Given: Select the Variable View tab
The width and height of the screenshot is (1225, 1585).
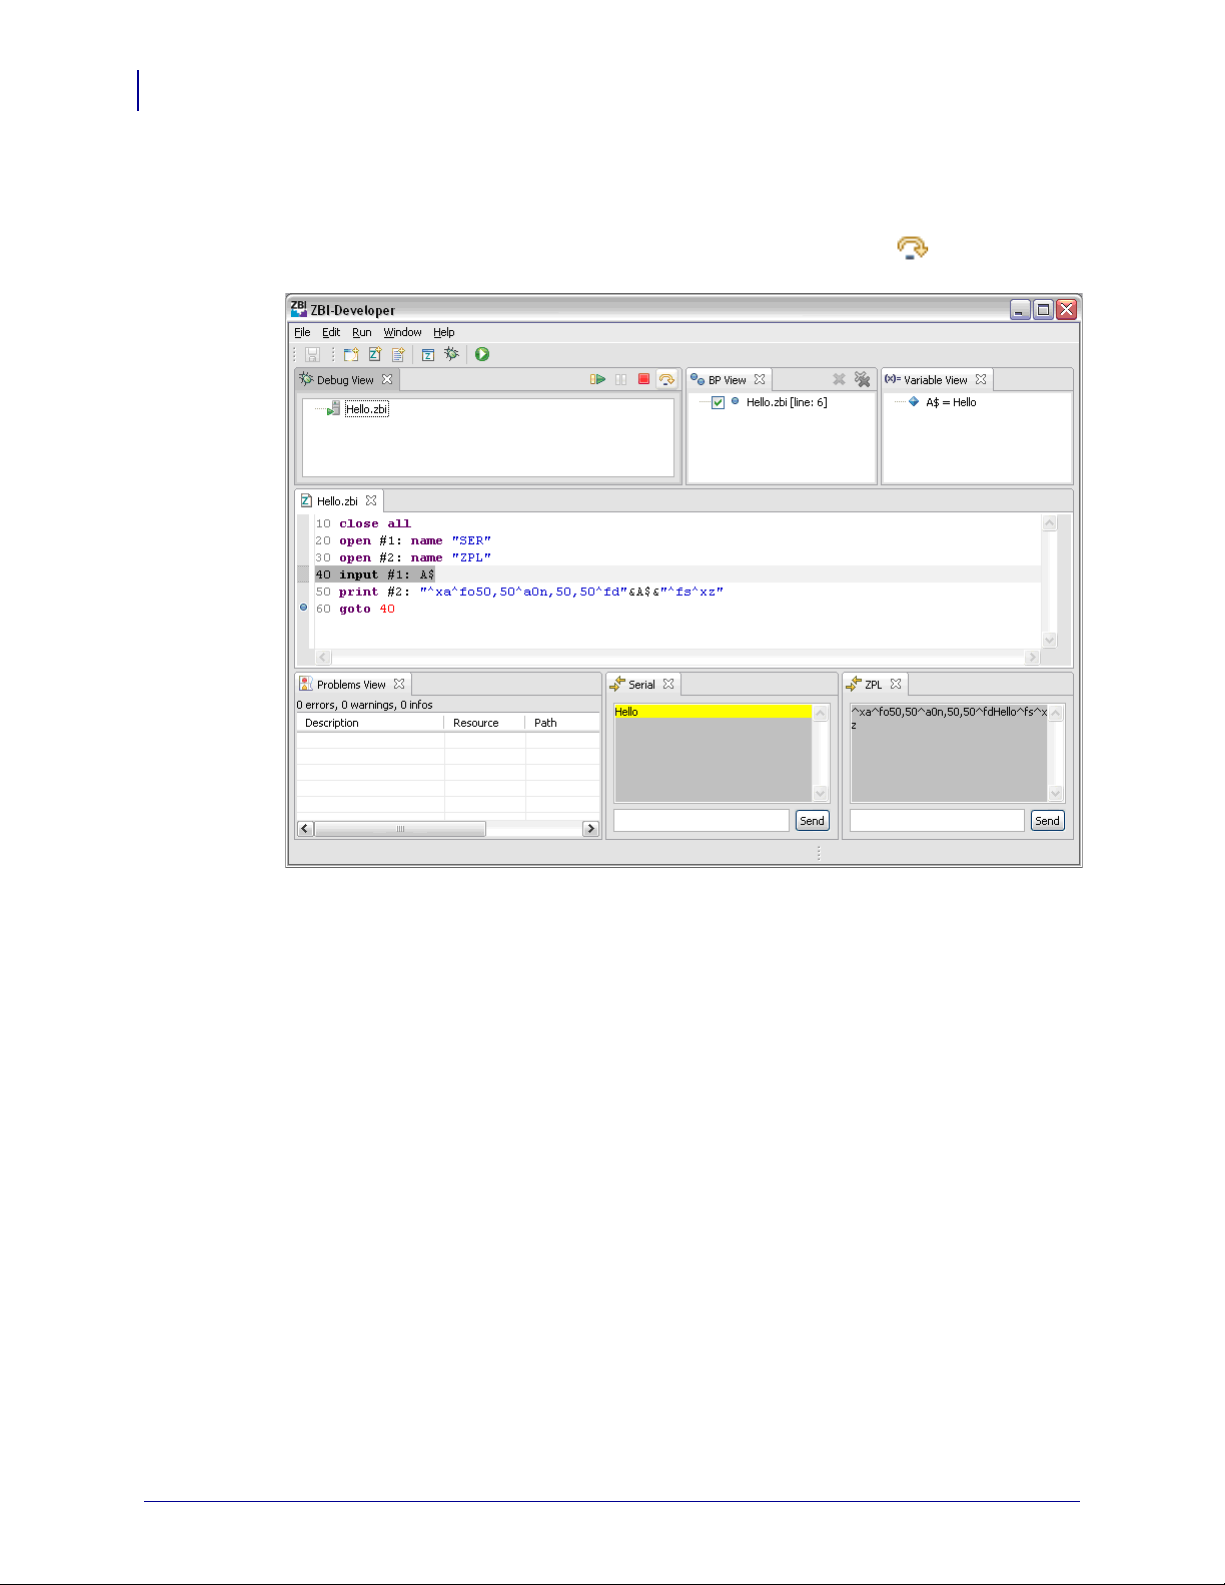Looking at the screenshot, I should [936, 380].
